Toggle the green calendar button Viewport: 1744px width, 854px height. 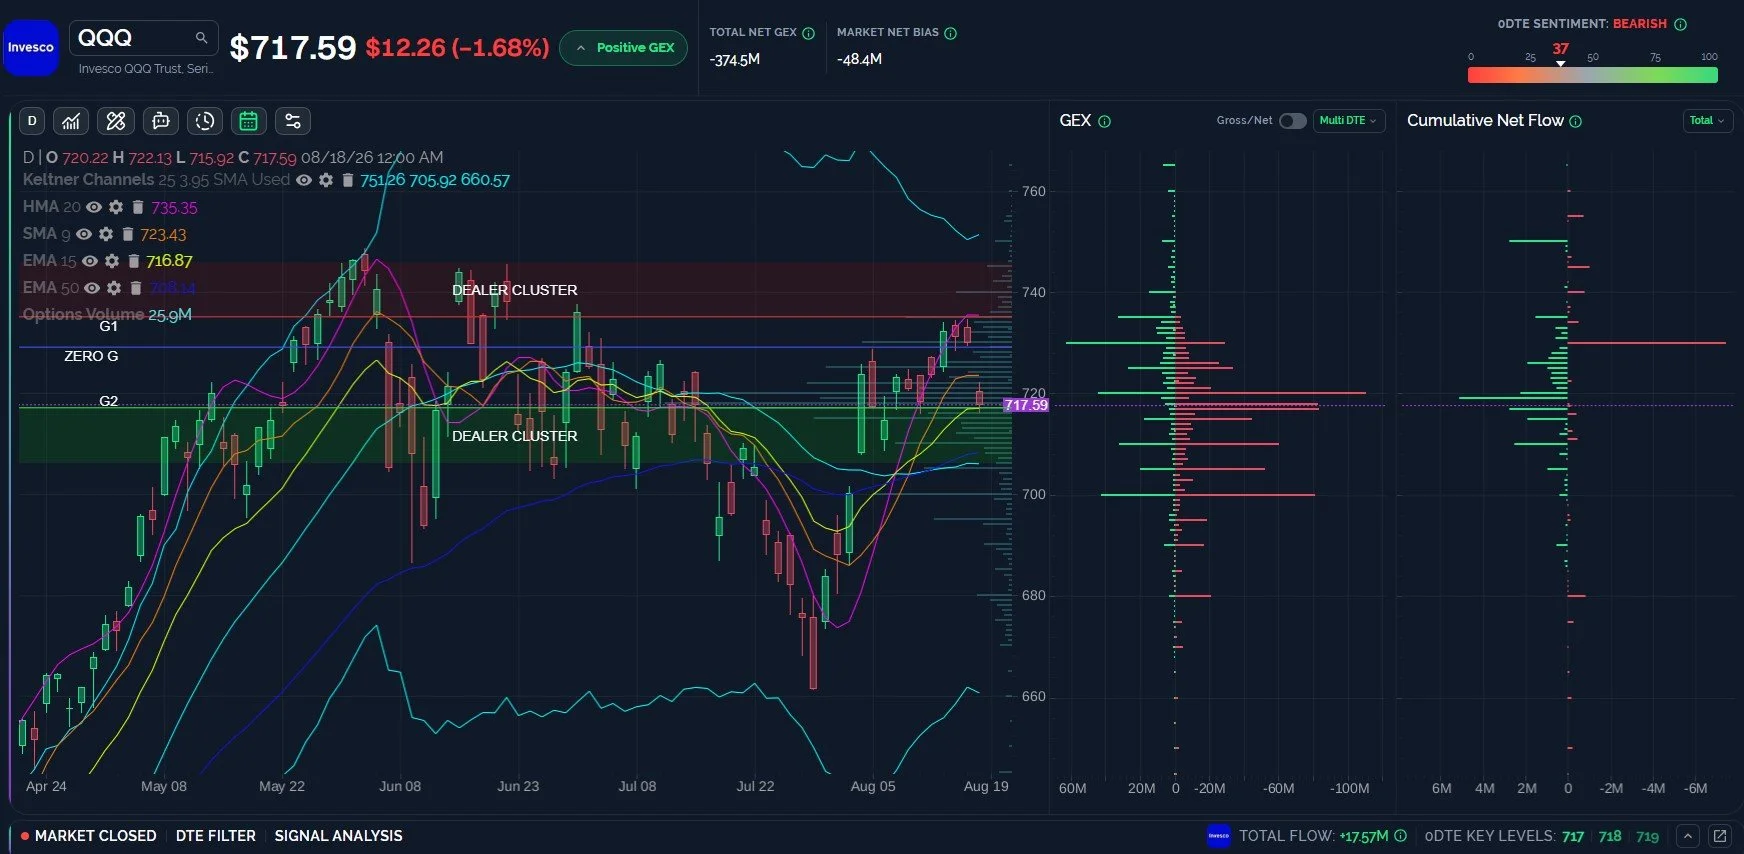pos(249,121)
